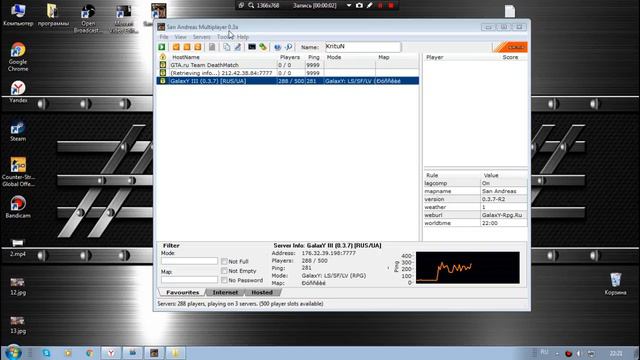Open dropdown arrow in recording bar
Image resolution: width=640 pixels, height=360 pixels.
(349, 5)
